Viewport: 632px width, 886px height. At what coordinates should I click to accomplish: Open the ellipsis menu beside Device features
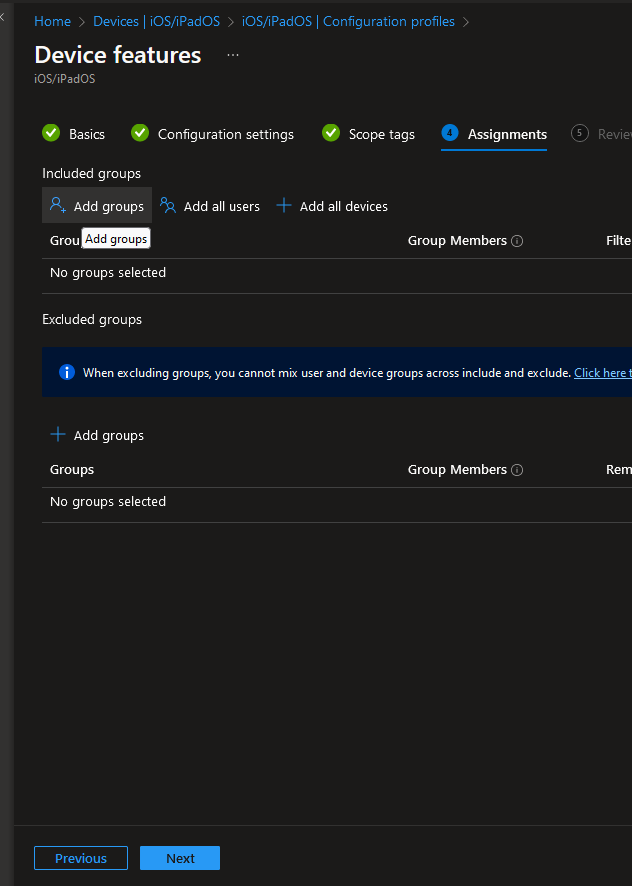[233, 55]
